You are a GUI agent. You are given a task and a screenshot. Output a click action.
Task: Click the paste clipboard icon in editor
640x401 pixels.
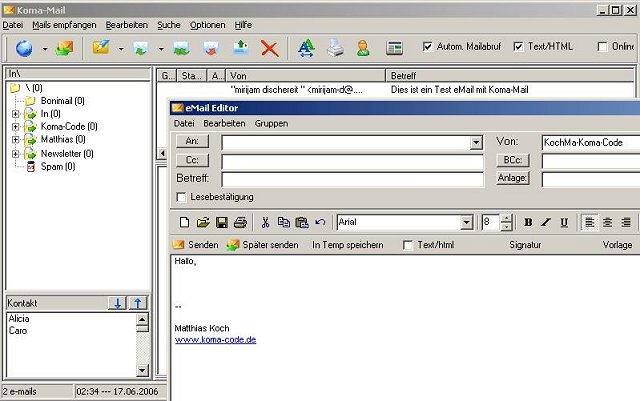pyautogui.click(x=302, y=222)
